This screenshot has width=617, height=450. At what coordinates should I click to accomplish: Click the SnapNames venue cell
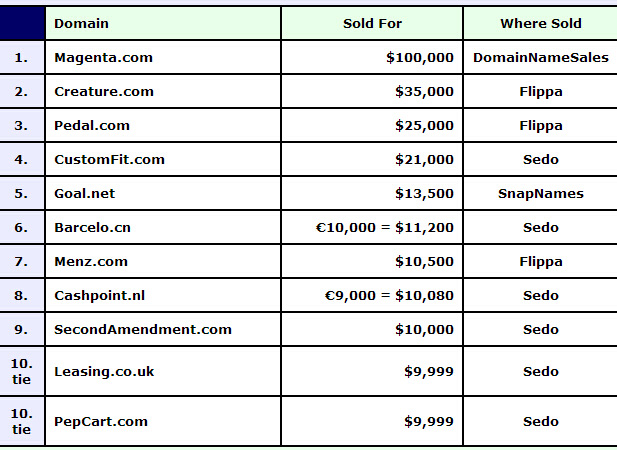pyautogui.click(x=541, y=194)
